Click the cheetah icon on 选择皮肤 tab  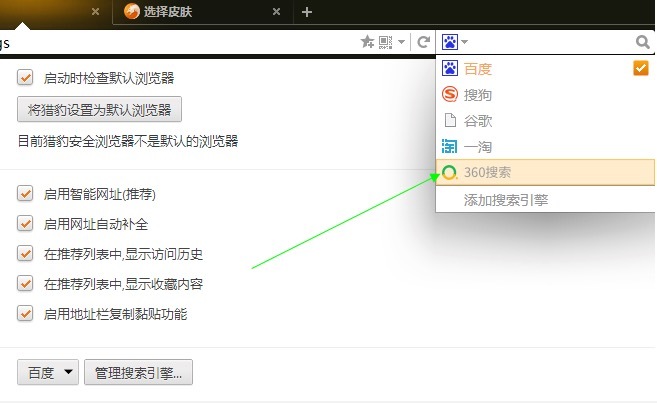pyautogui.click(x=132, y=11)
